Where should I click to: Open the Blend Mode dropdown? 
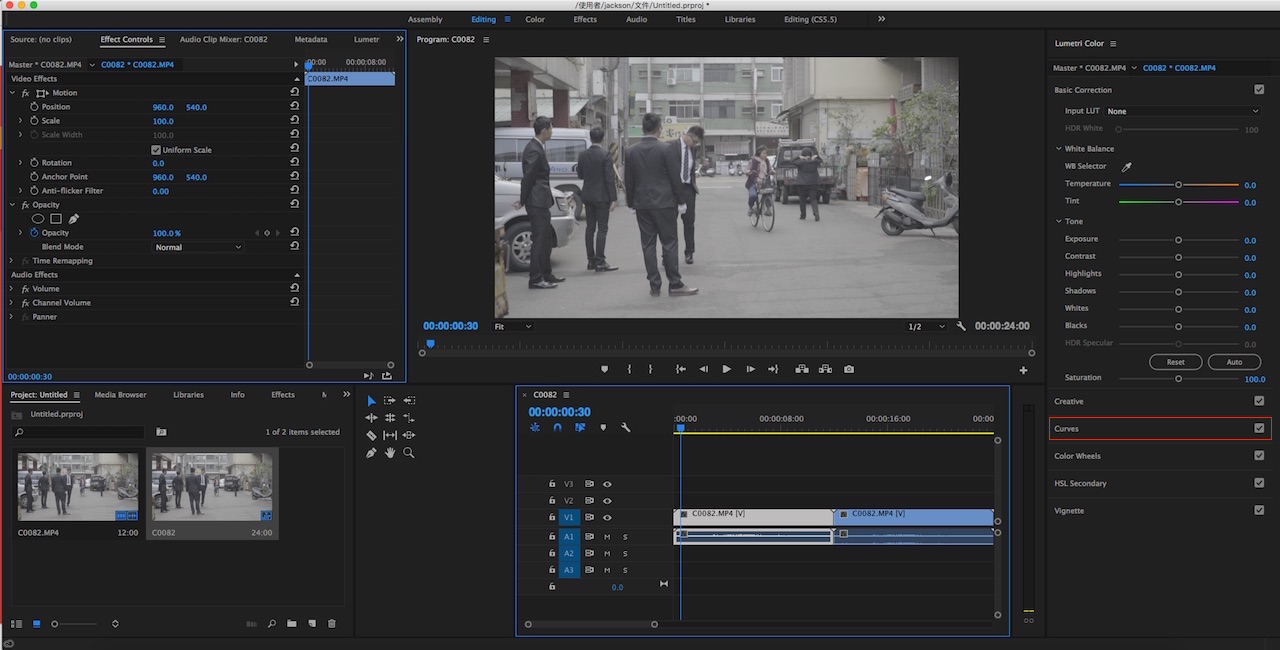[198, 247]
